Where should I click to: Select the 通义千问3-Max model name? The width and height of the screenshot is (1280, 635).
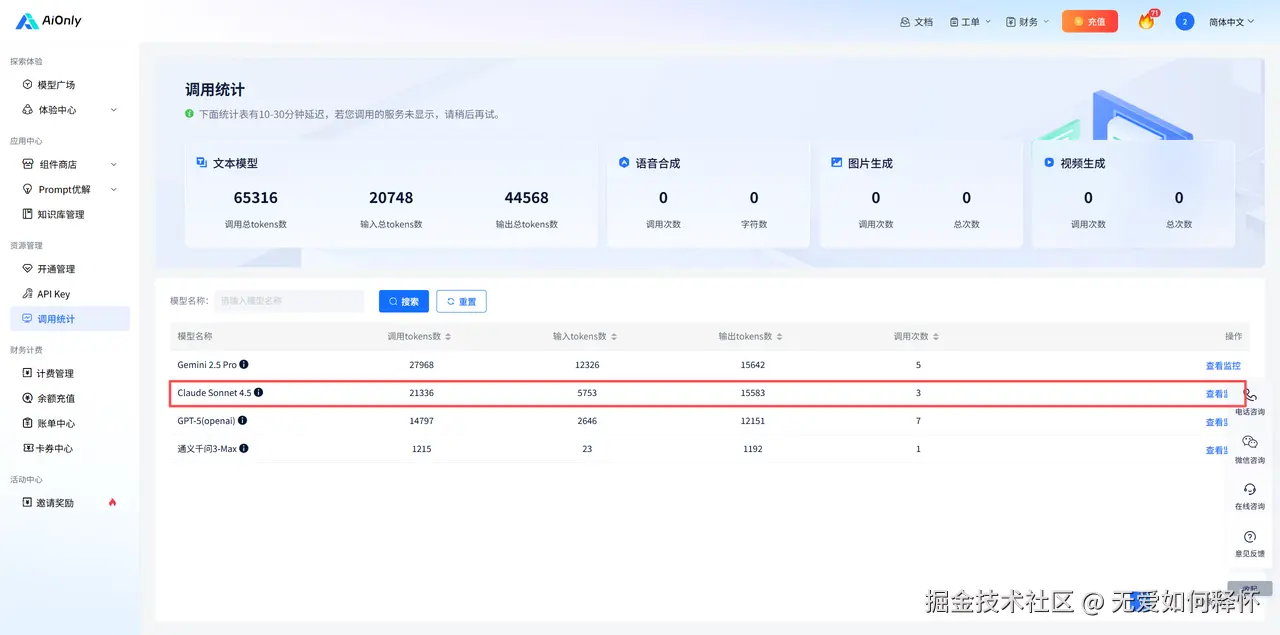(x=207, y=449)
